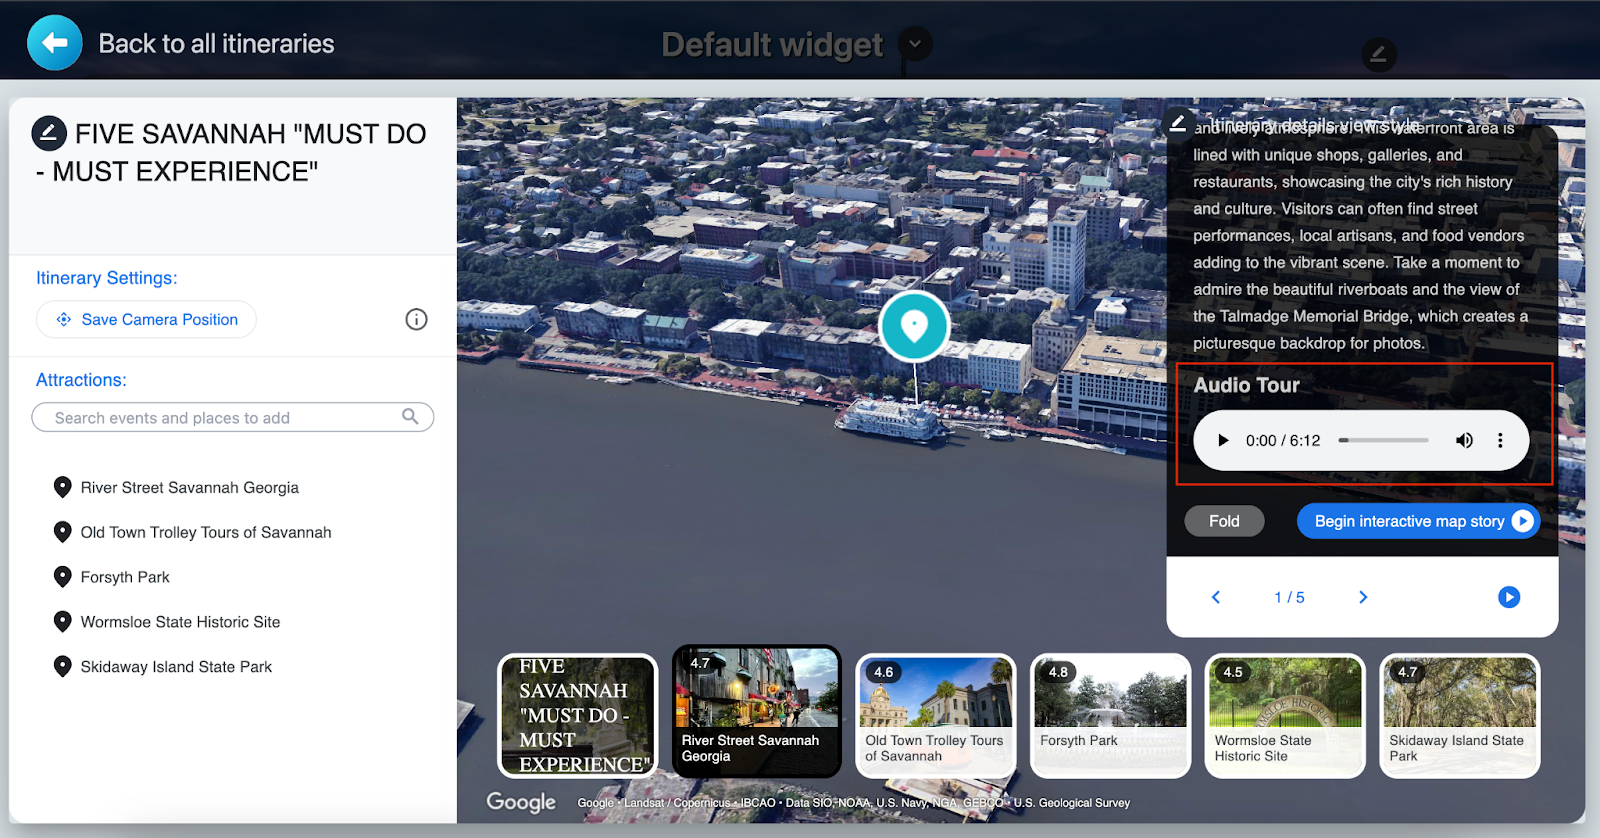Click pin icon beside River Street Savannah
Viewport: 1600px width, 838px height.
(62, 487)
